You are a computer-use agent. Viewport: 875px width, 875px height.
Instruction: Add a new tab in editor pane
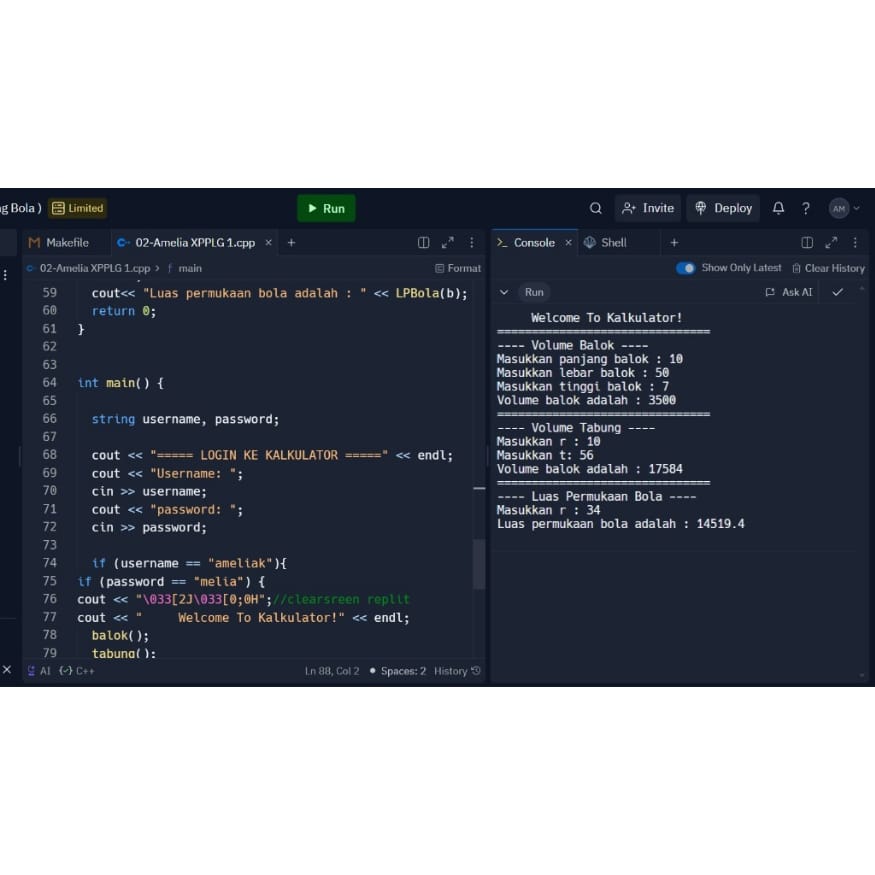pos(291,243)
